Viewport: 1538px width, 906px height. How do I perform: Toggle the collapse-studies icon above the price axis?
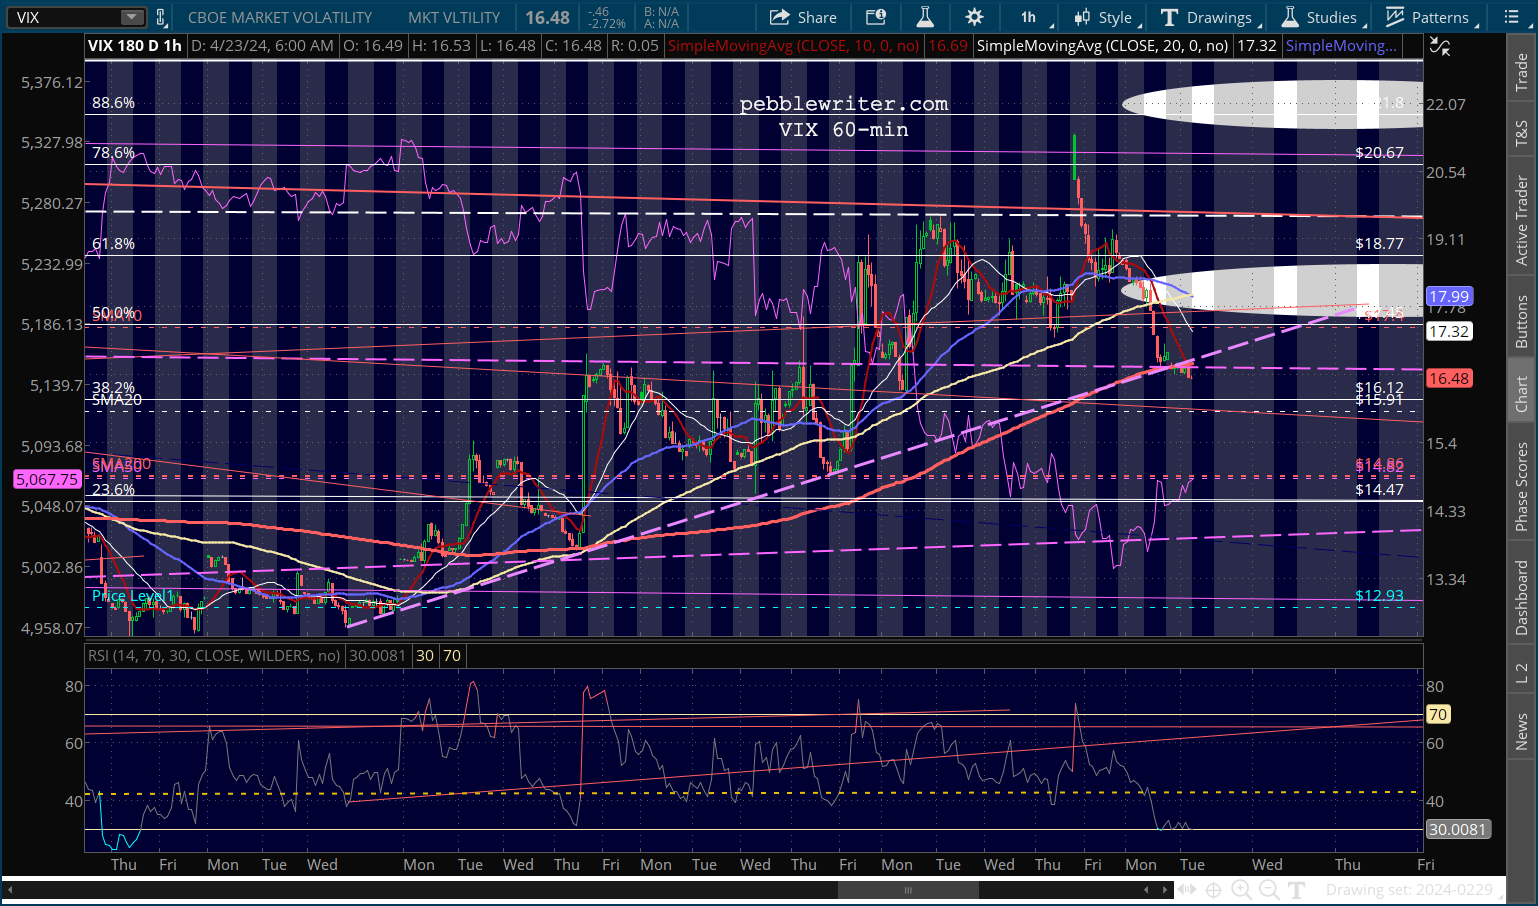click(1439, 46)
